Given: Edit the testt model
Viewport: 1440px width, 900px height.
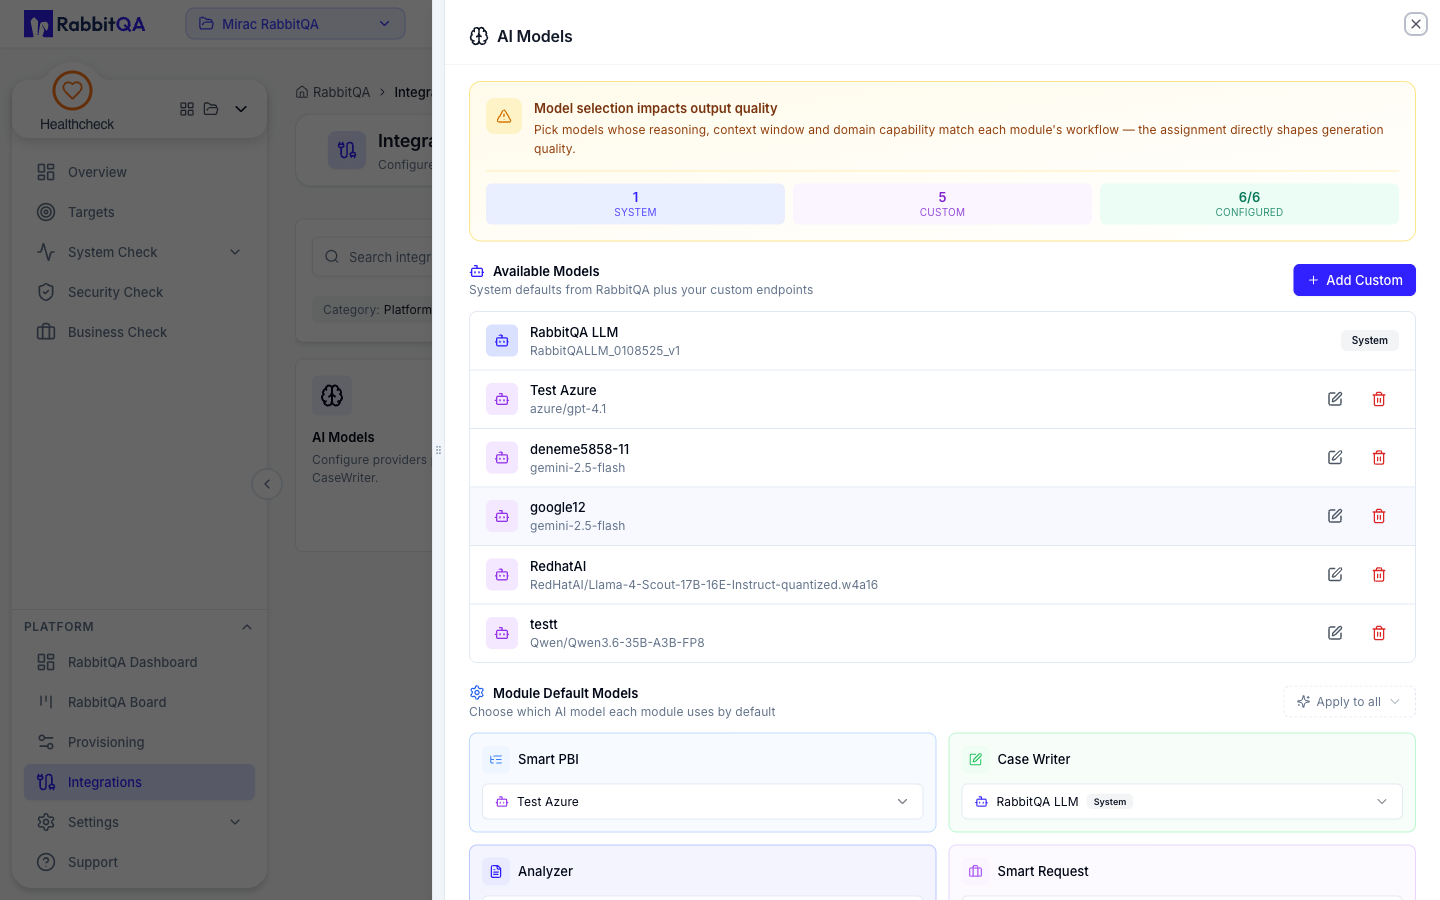Looking at the screenshot, I should 1335,633.
